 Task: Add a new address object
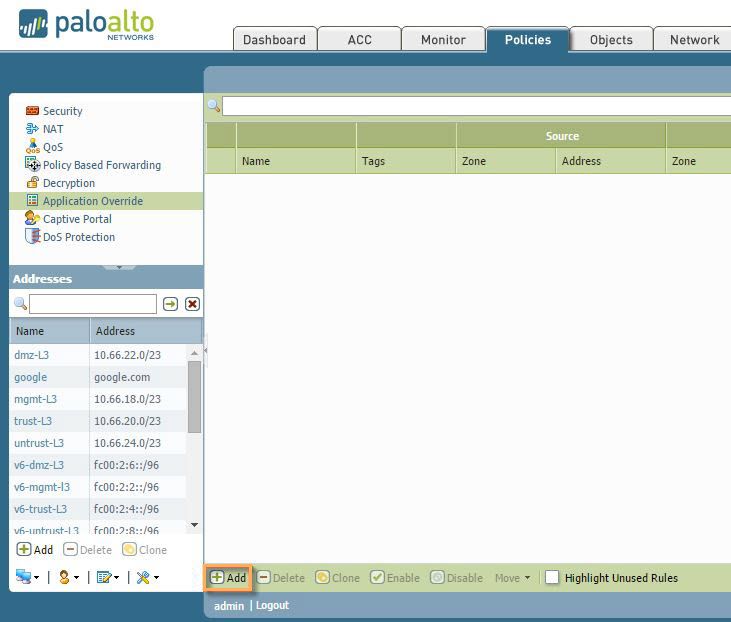[35, 550]
